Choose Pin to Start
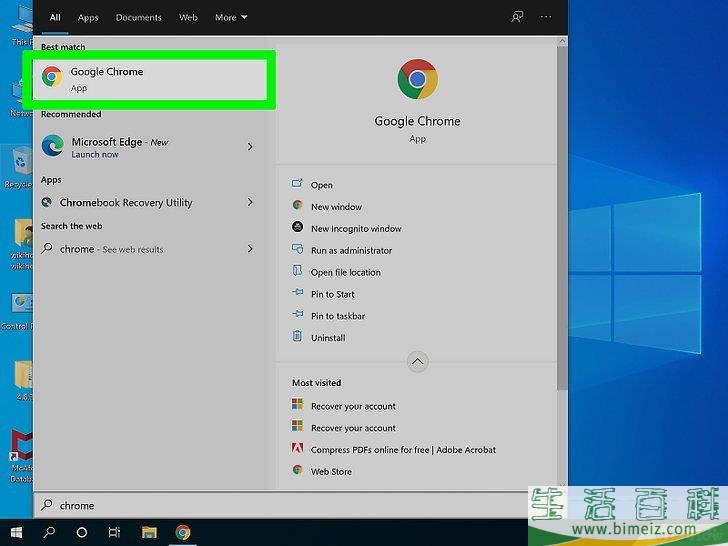This screenshot has height=546, width=728. [332, 294]
